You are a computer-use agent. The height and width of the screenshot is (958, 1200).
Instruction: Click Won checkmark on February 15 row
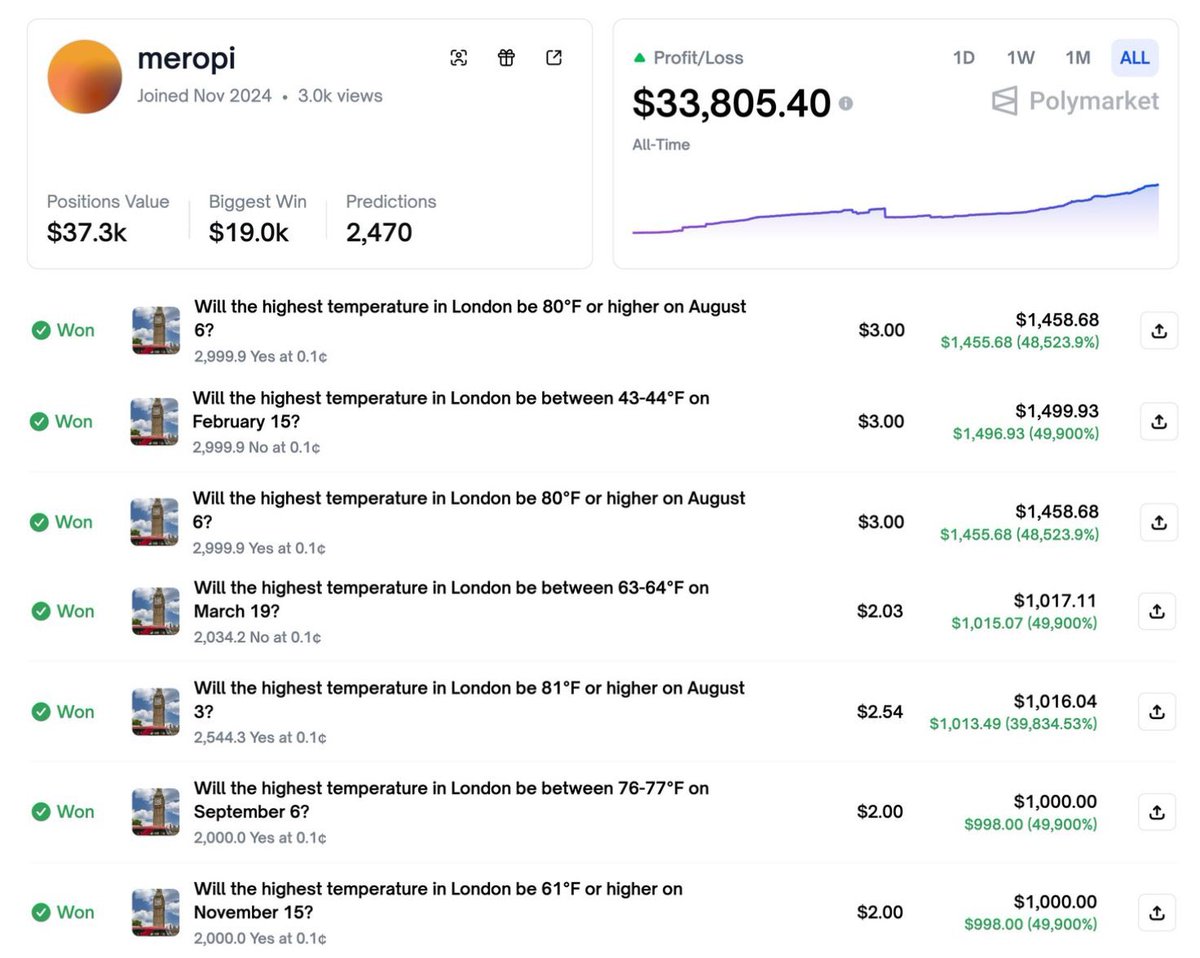point(39,422)
